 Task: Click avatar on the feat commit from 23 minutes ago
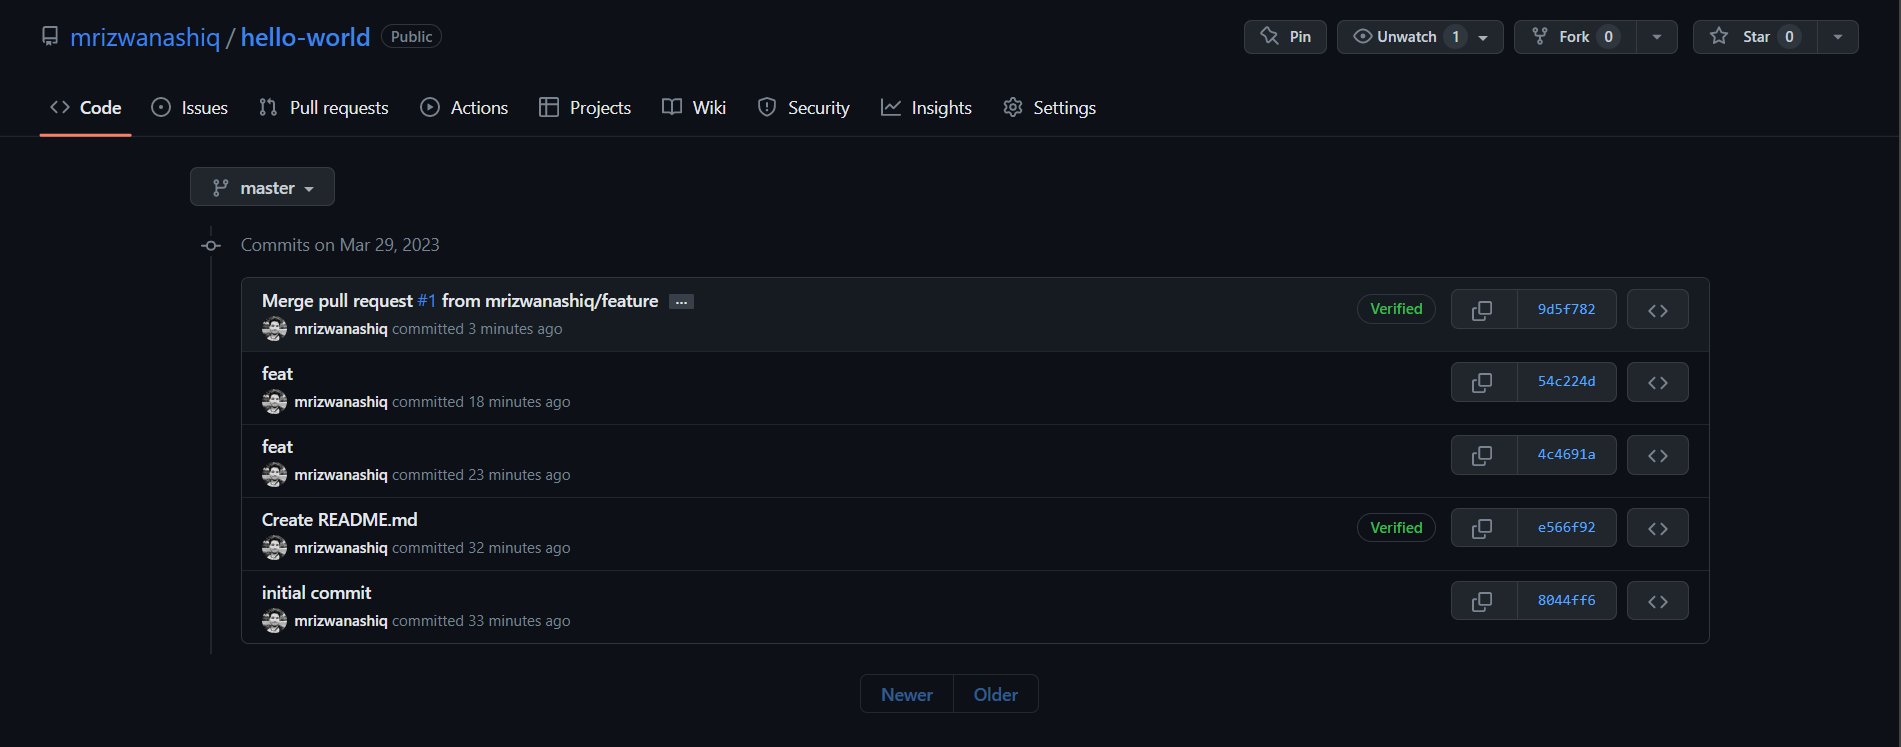[x=274, y=475]
